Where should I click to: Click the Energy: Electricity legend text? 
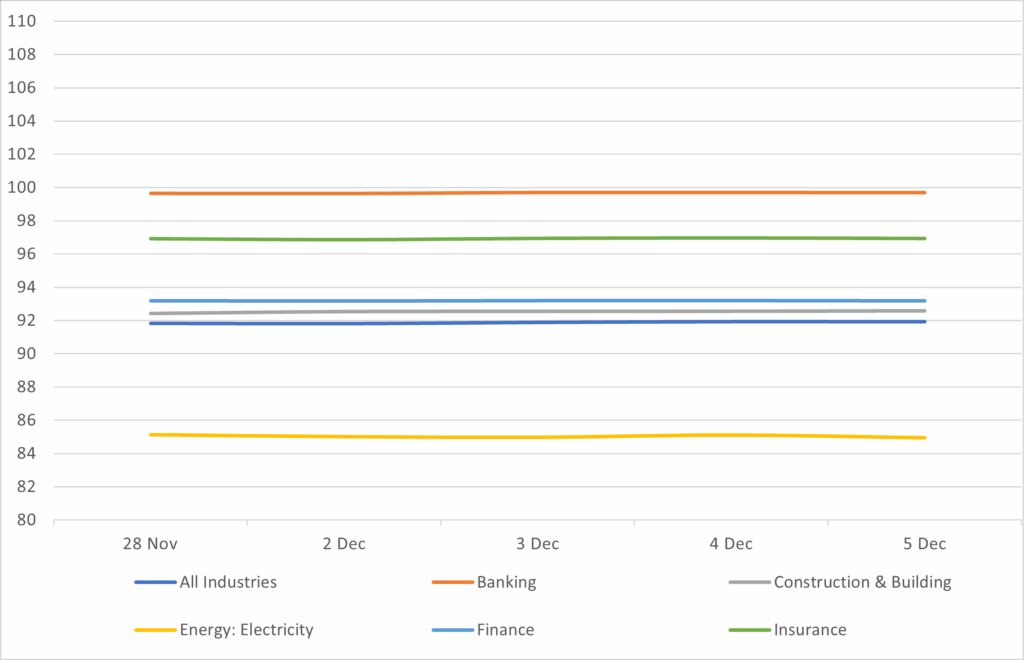[246, 630]
